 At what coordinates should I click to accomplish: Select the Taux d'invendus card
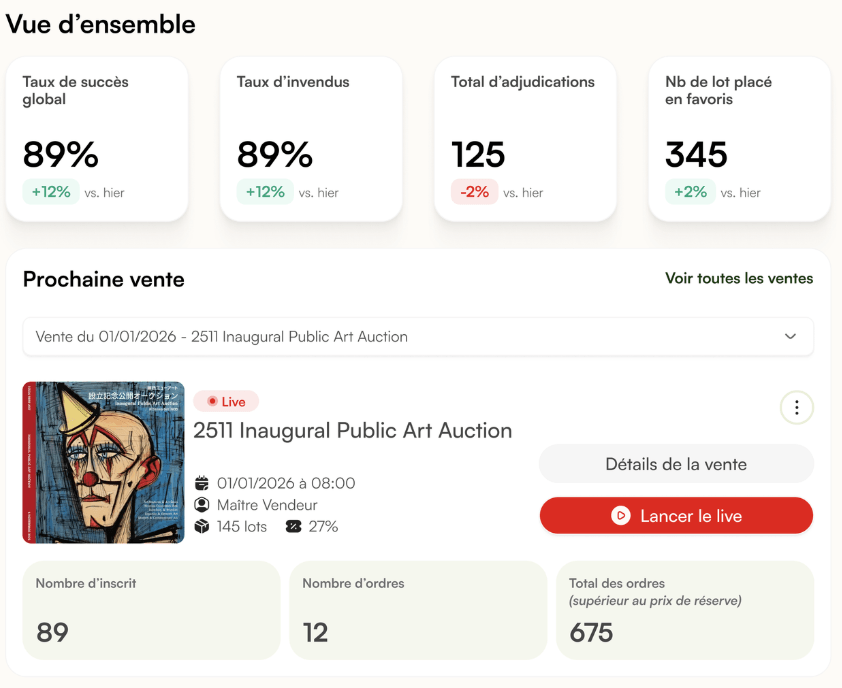point(311,139)
